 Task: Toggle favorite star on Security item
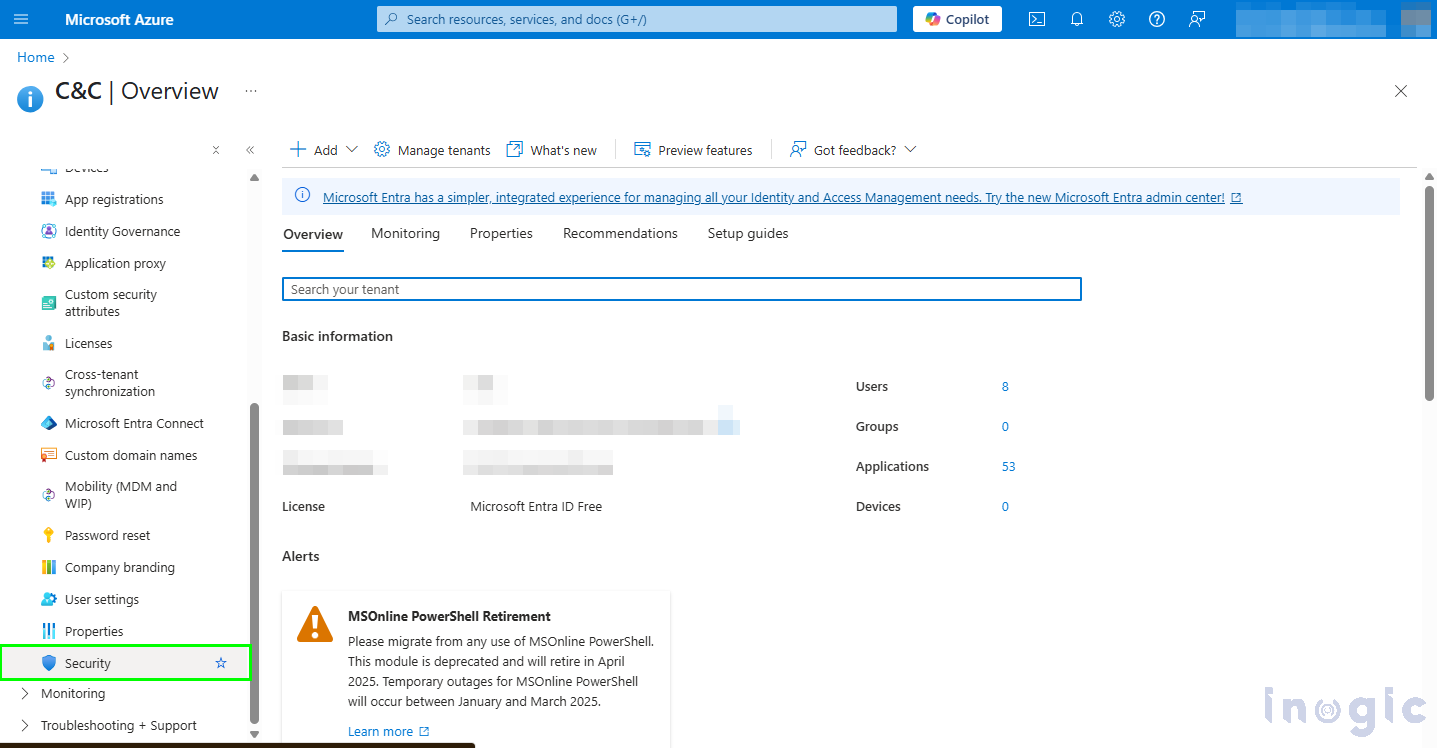pos(221,663)
